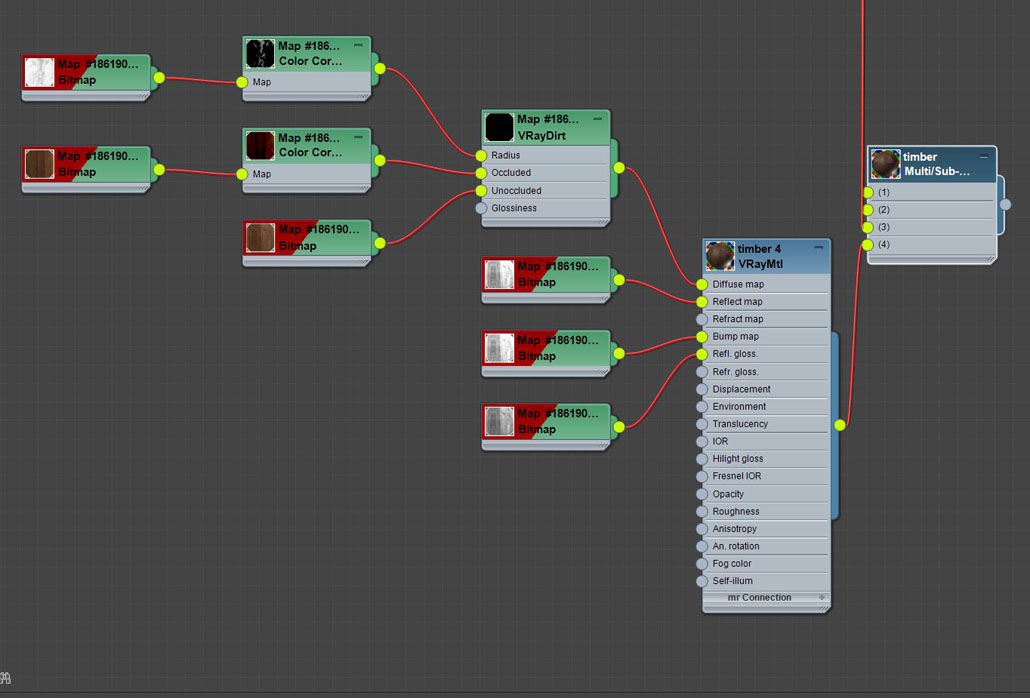Collapse the Color Correction node with the black thumbnail

point(358,45)
